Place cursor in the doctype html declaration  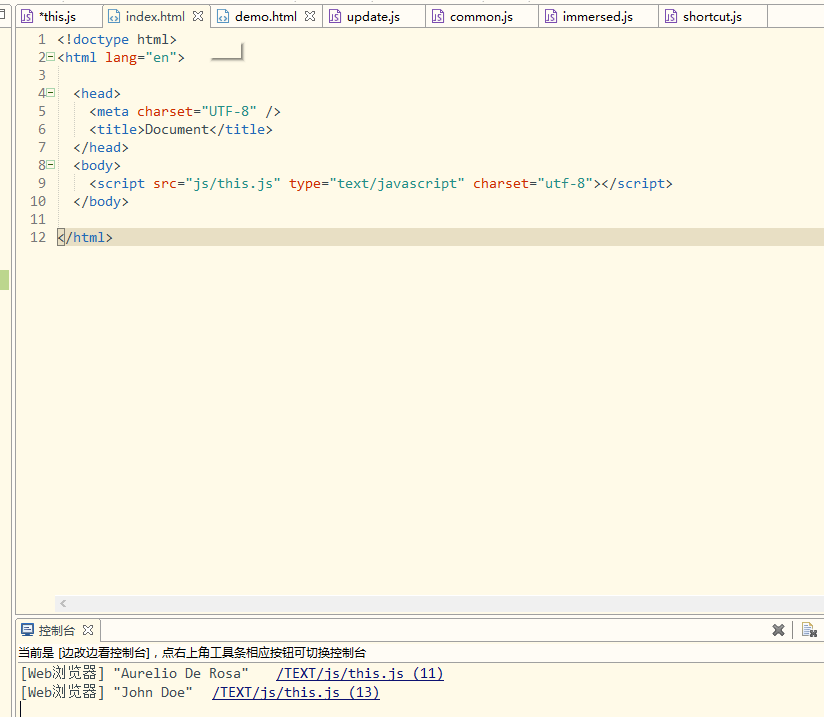pos(117,39)
